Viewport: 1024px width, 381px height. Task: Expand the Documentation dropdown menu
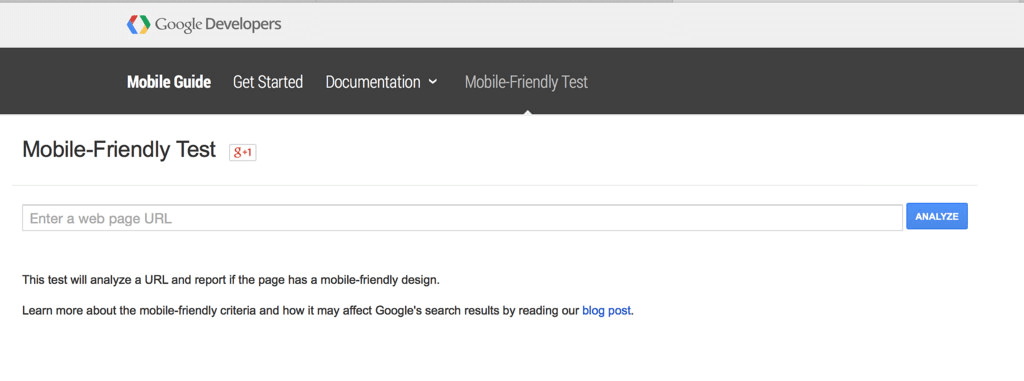381,82
